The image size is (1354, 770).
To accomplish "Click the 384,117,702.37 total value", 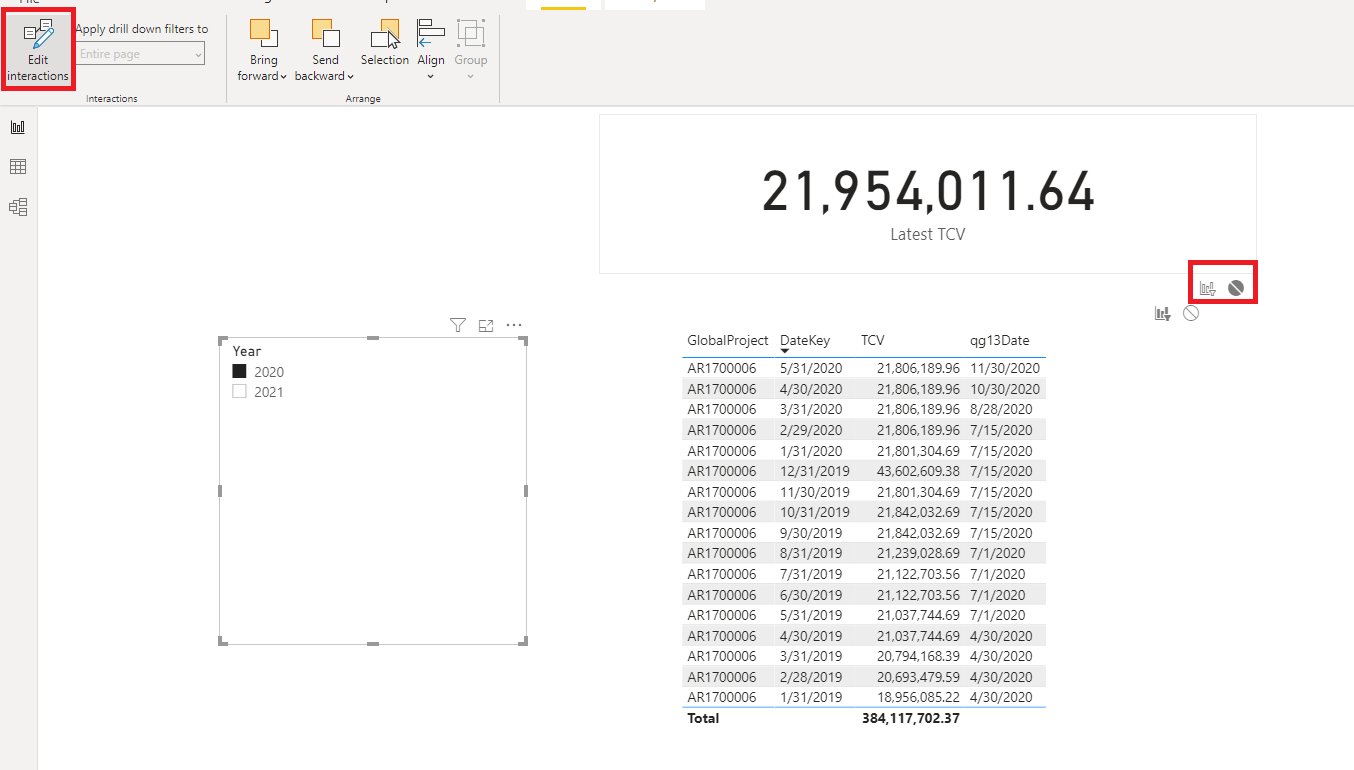I will point(911,718).
